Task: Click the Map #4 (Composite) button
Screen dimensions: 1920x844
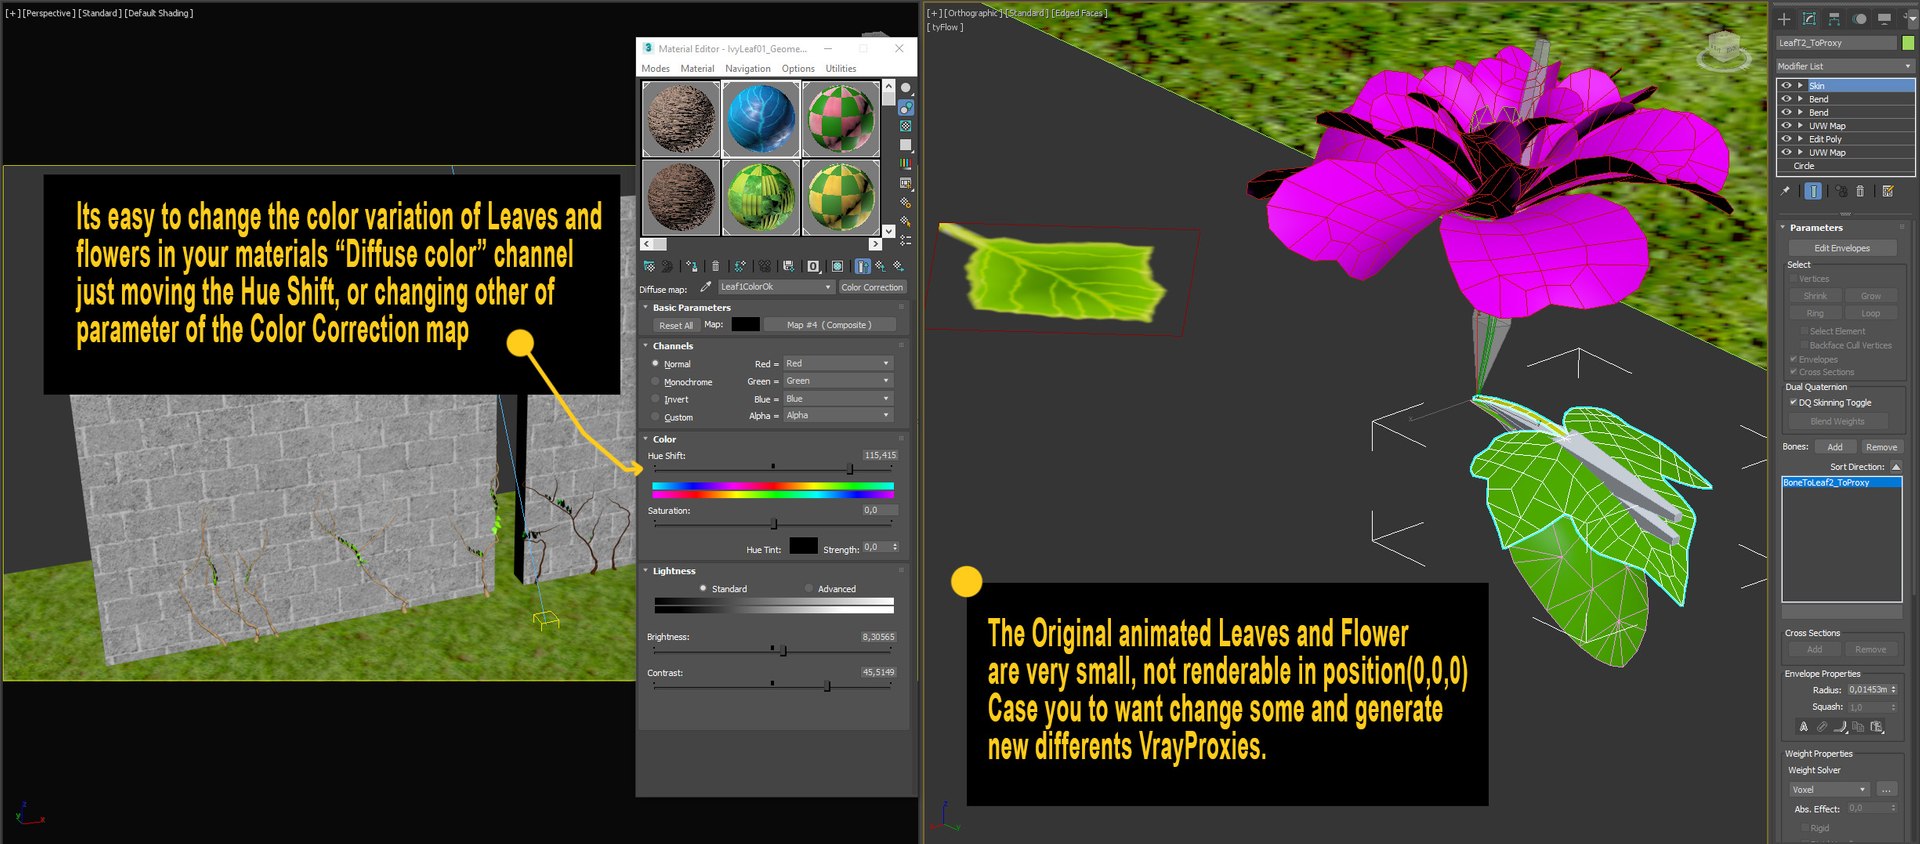Action: (x=829, y=325)
